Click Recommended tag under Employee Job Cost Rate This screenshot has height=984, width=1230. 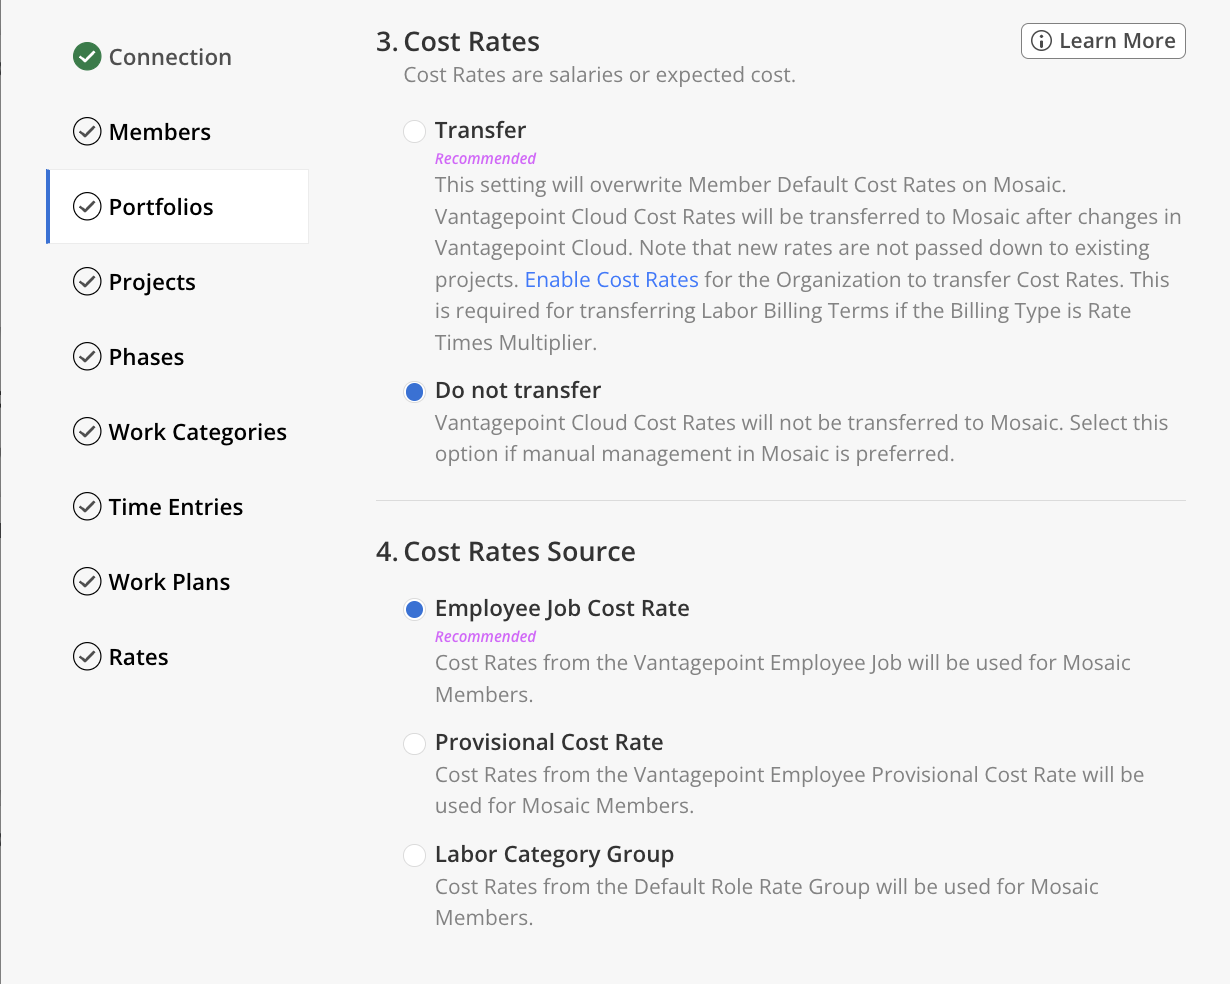click(x=485, y=637)
